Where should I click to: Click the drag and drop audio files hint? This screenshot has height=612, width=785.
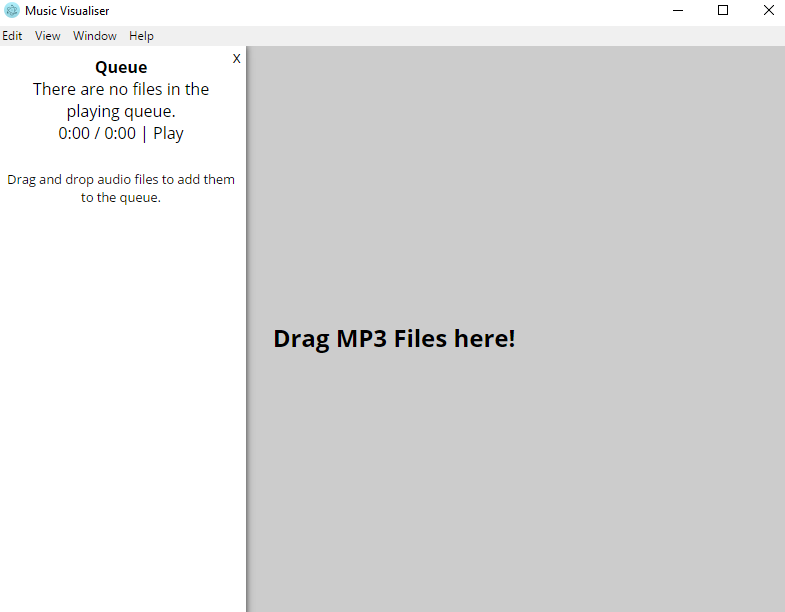(121, 188)
